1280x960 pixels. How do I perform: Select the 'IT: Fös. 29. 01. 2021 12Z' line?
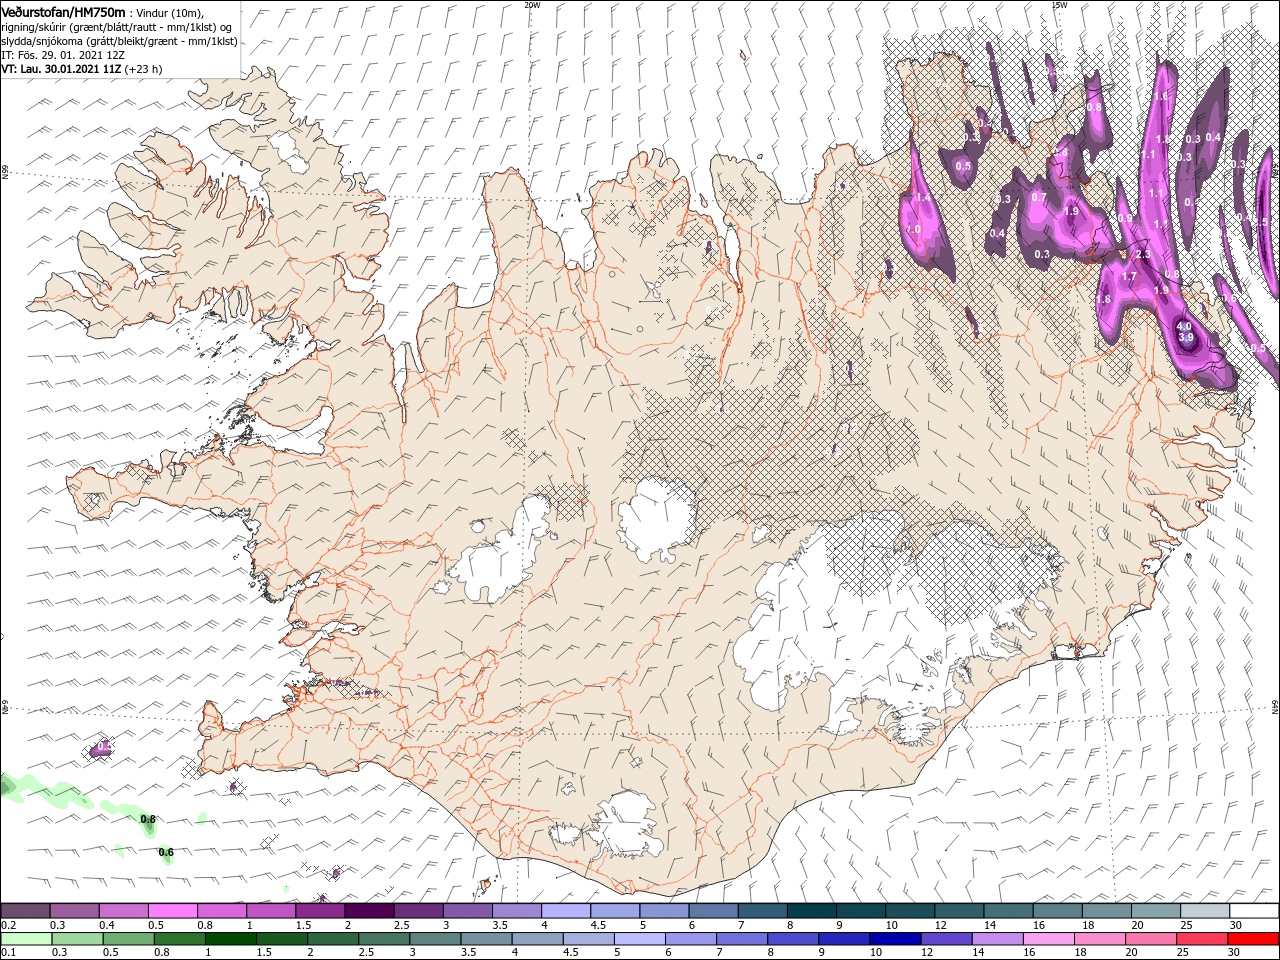coord(63,55)
